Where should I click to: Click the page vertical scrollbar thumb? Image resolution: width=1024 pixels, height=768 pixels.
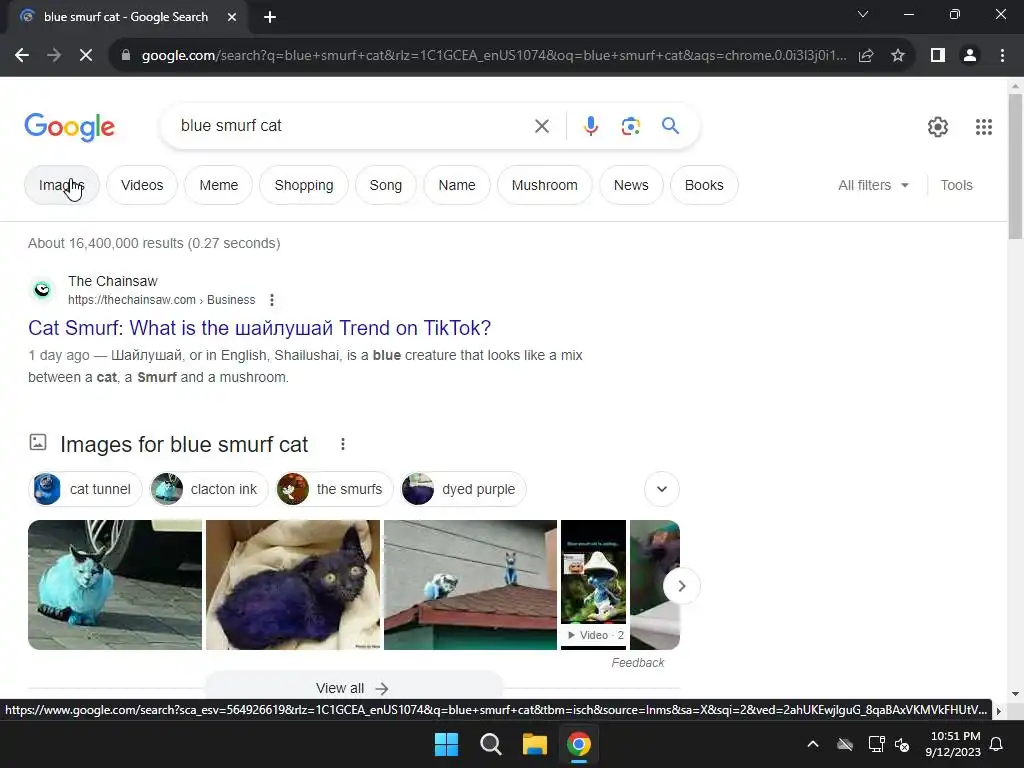(x=1015, y=167)
